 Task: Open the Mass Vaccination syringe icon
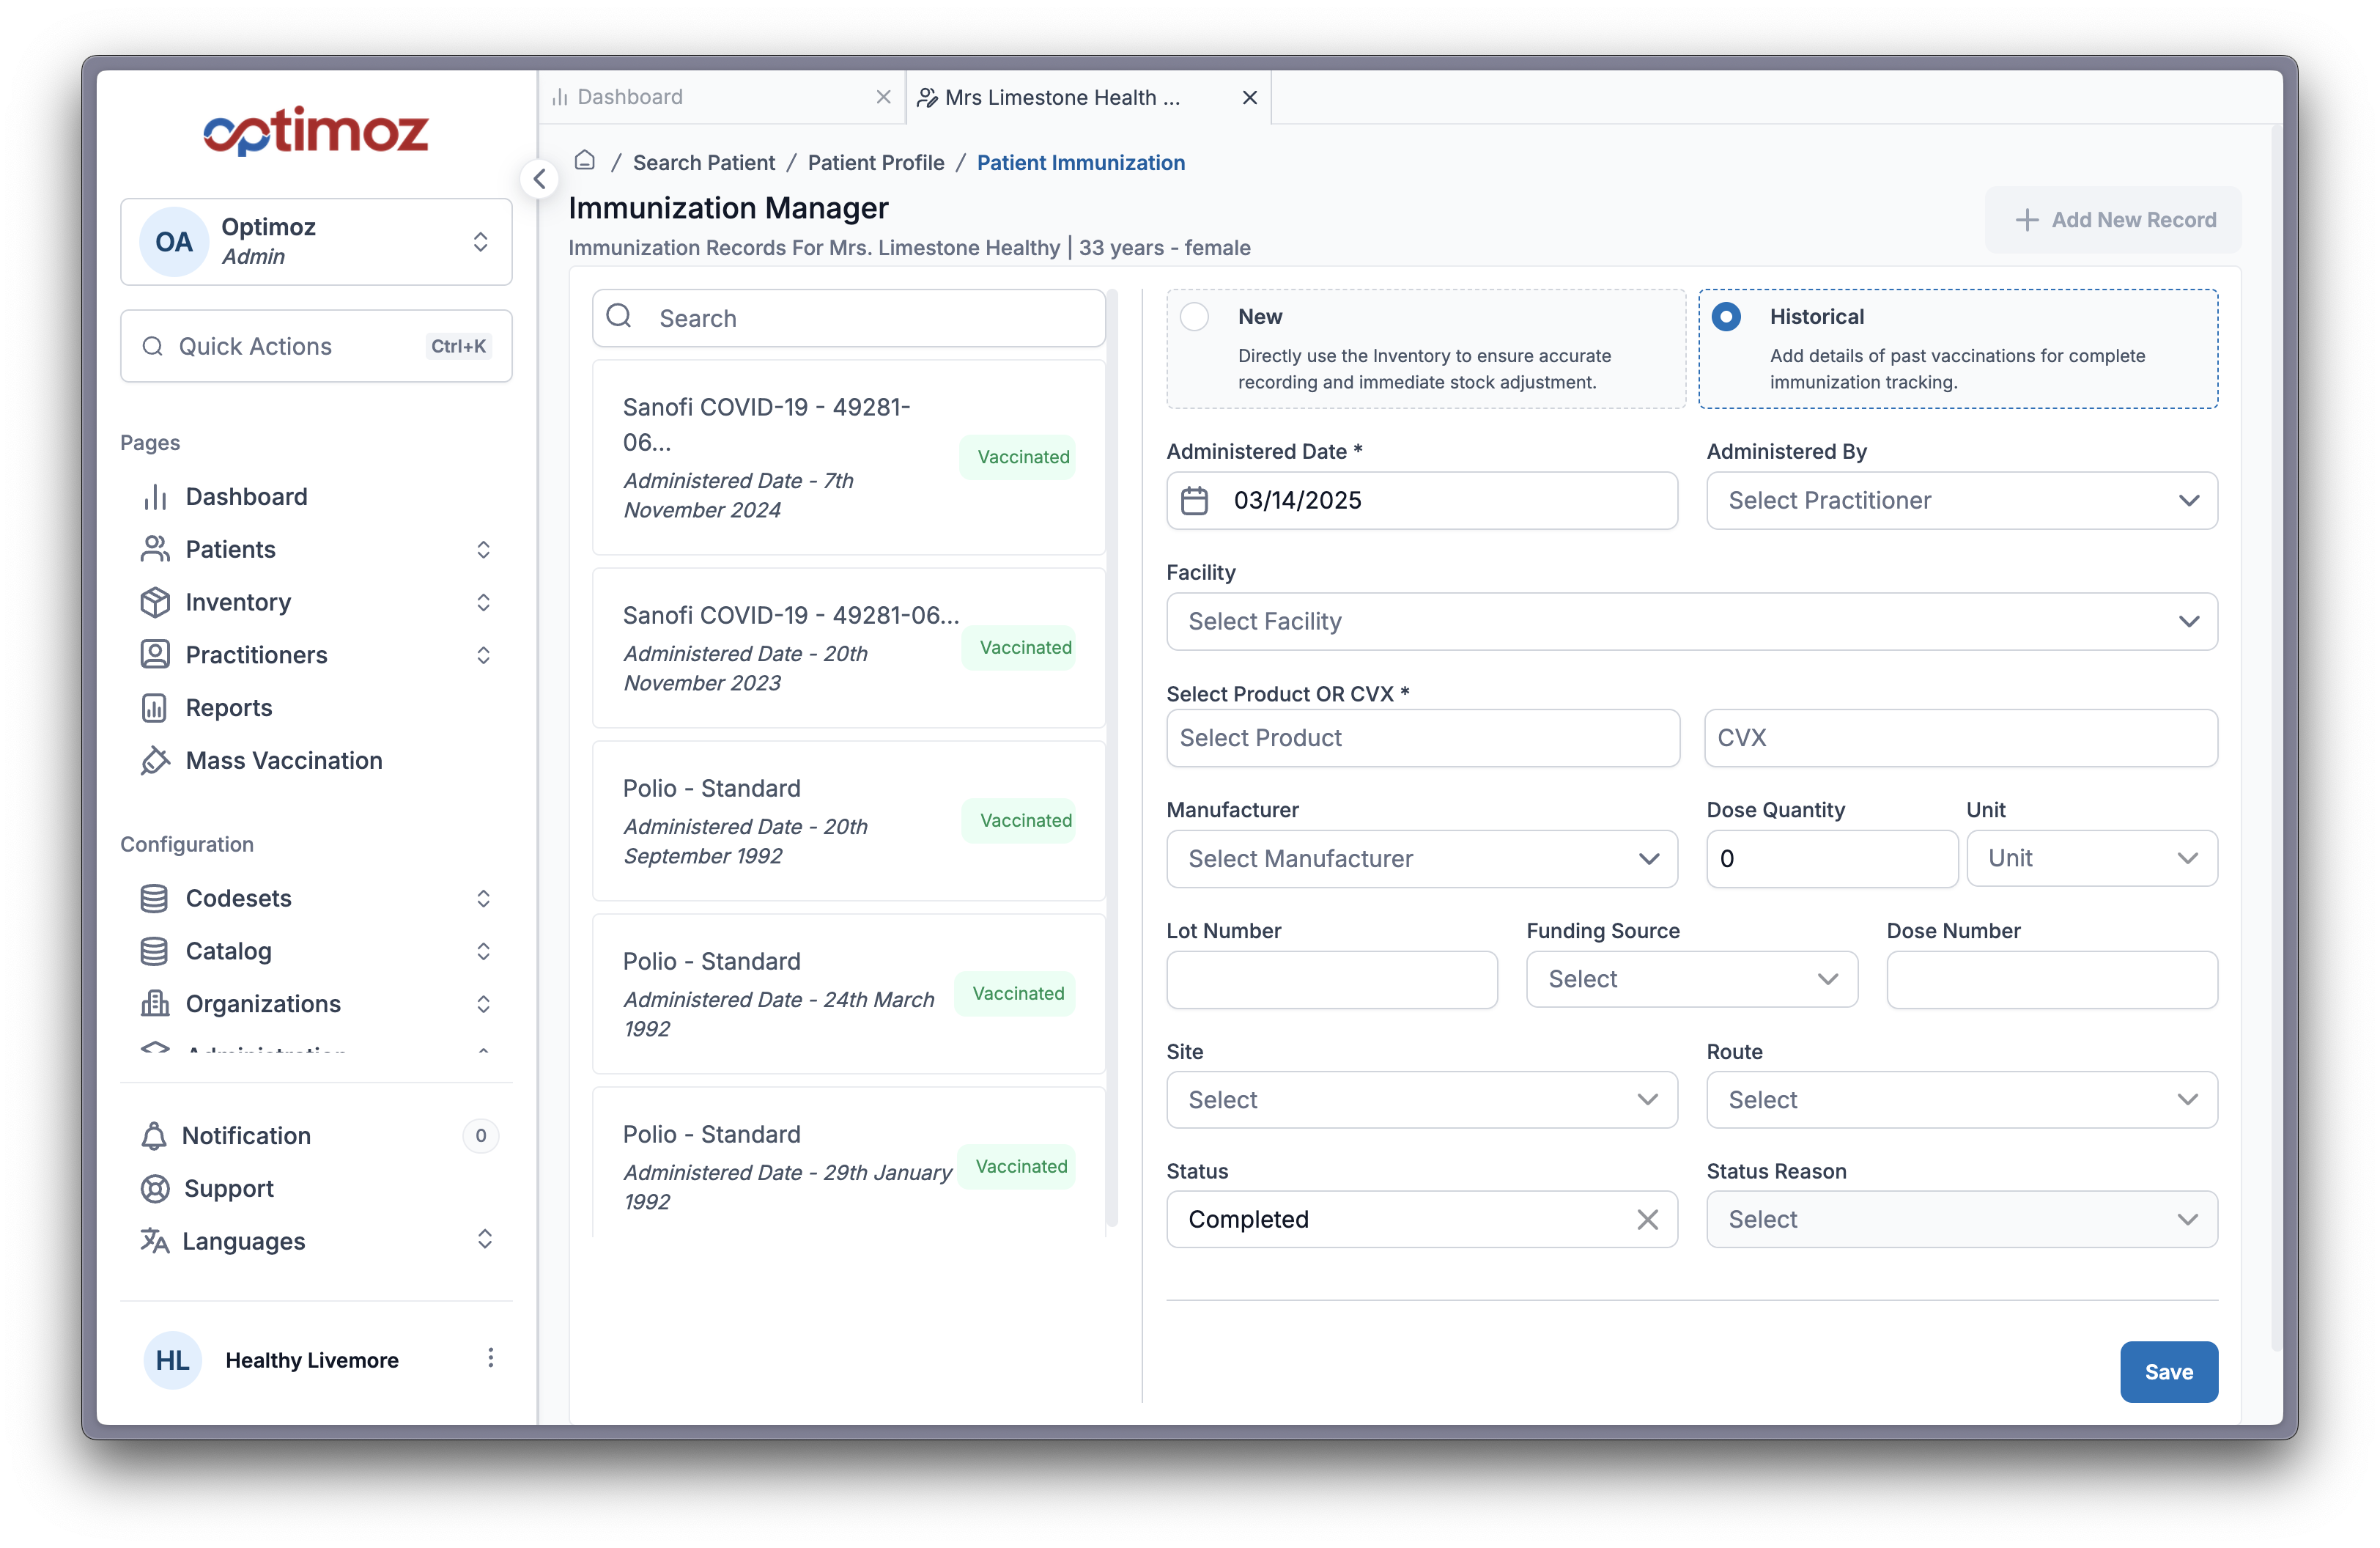coord(155,760)
